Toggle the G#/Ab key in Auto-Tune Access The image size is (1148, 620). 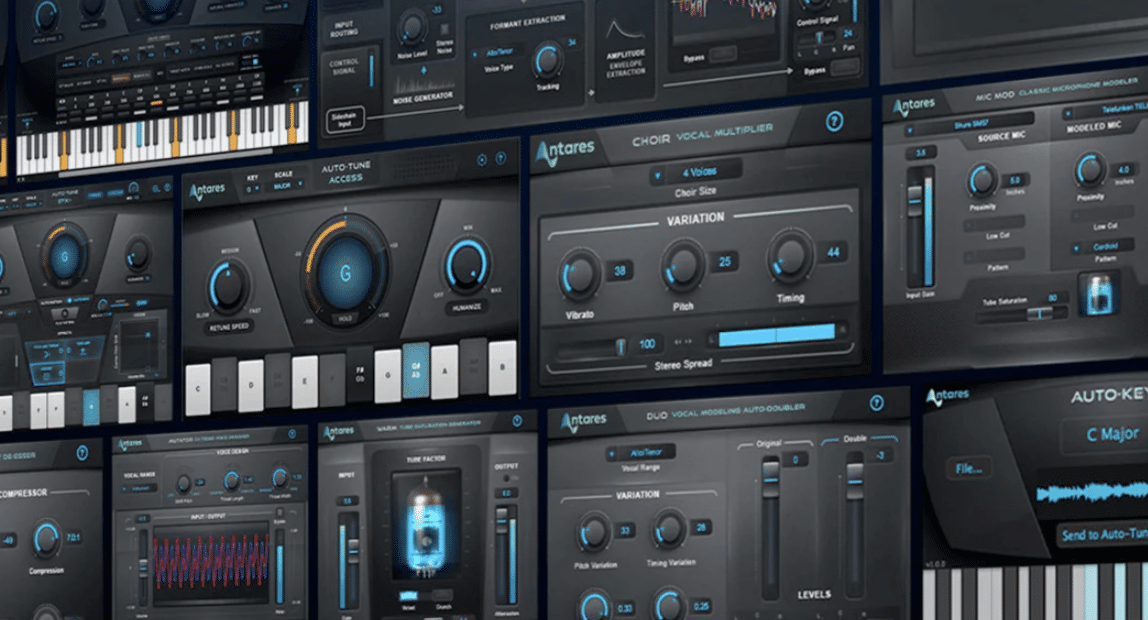(416, 370)
